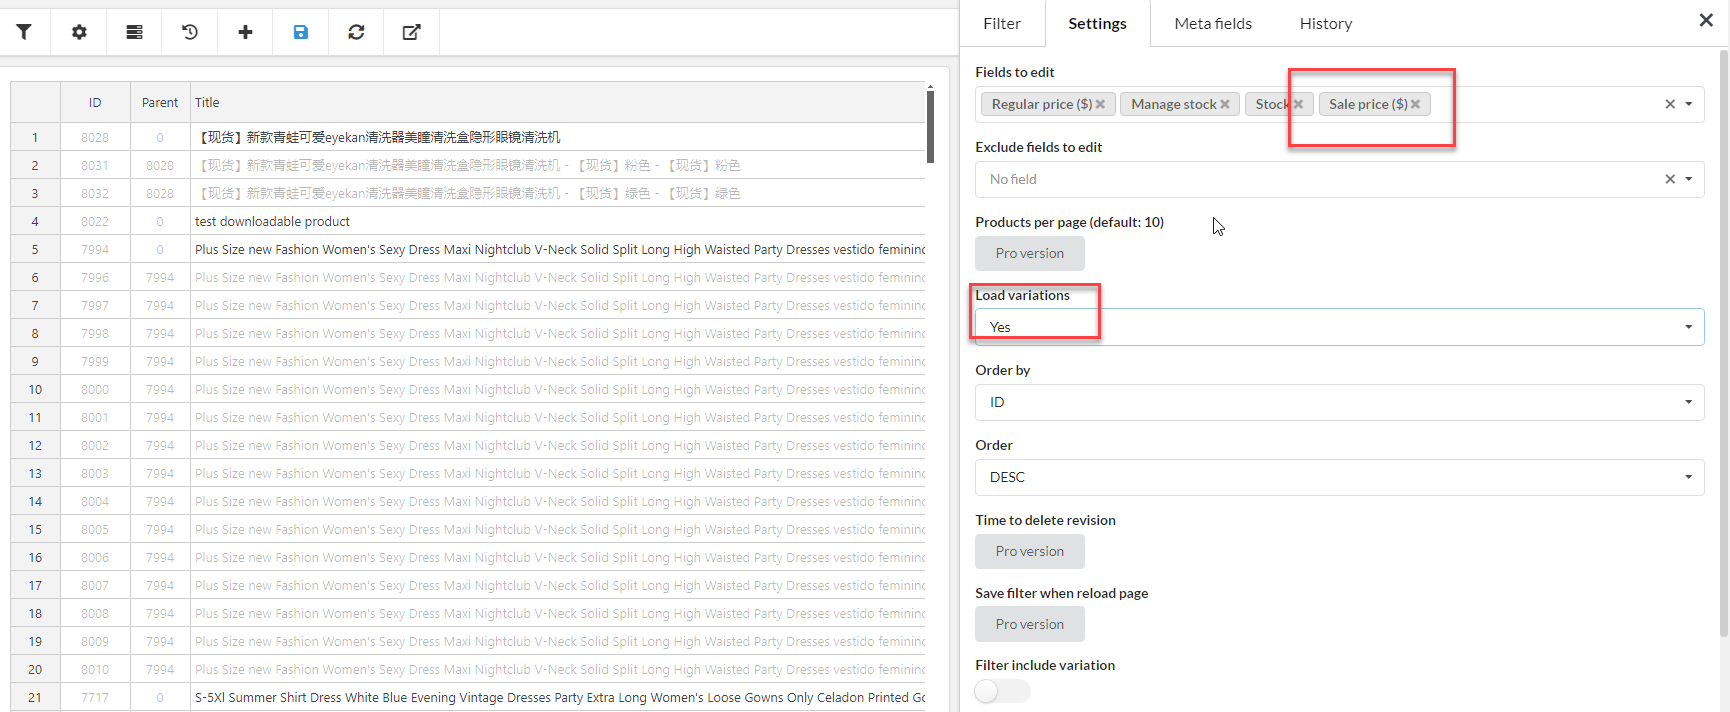Viewport: 1730px width, 712px height.
Task: Click the Manage stock tag label
Action: (x=1173, y=104)
